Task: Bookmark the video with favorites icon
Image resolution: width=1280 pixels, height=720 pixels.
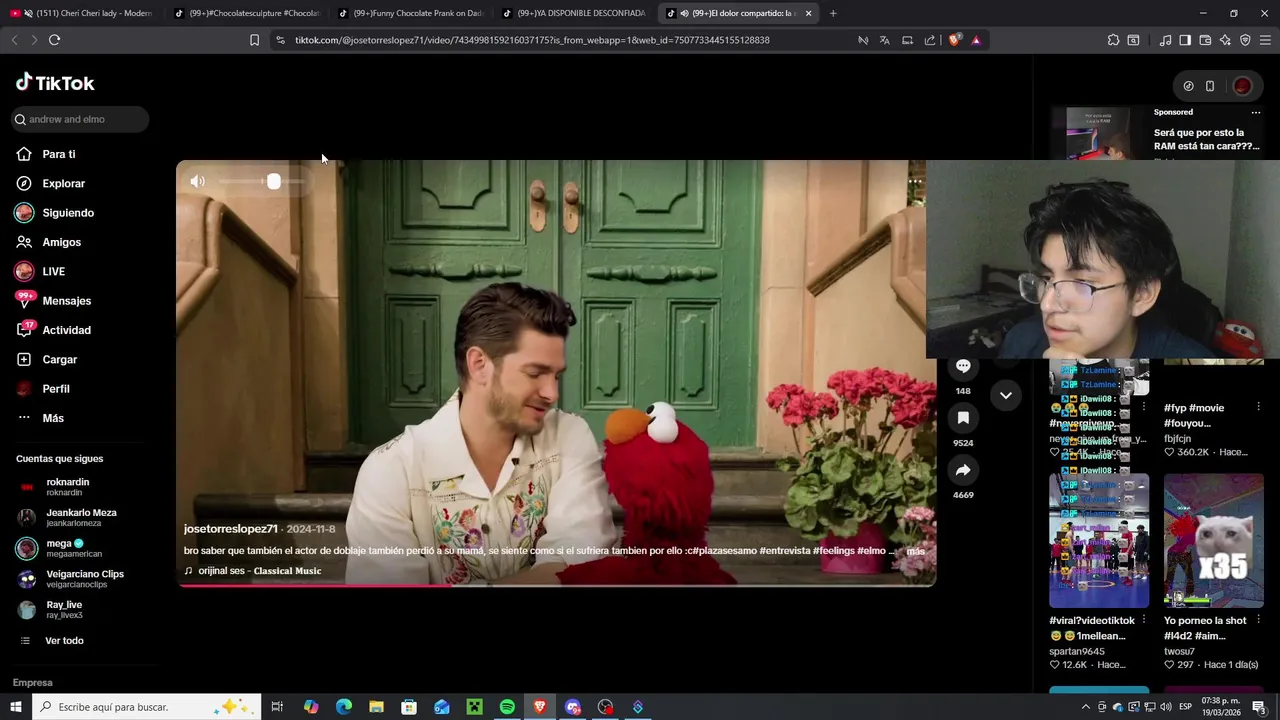Action: (x=963, y=418)
